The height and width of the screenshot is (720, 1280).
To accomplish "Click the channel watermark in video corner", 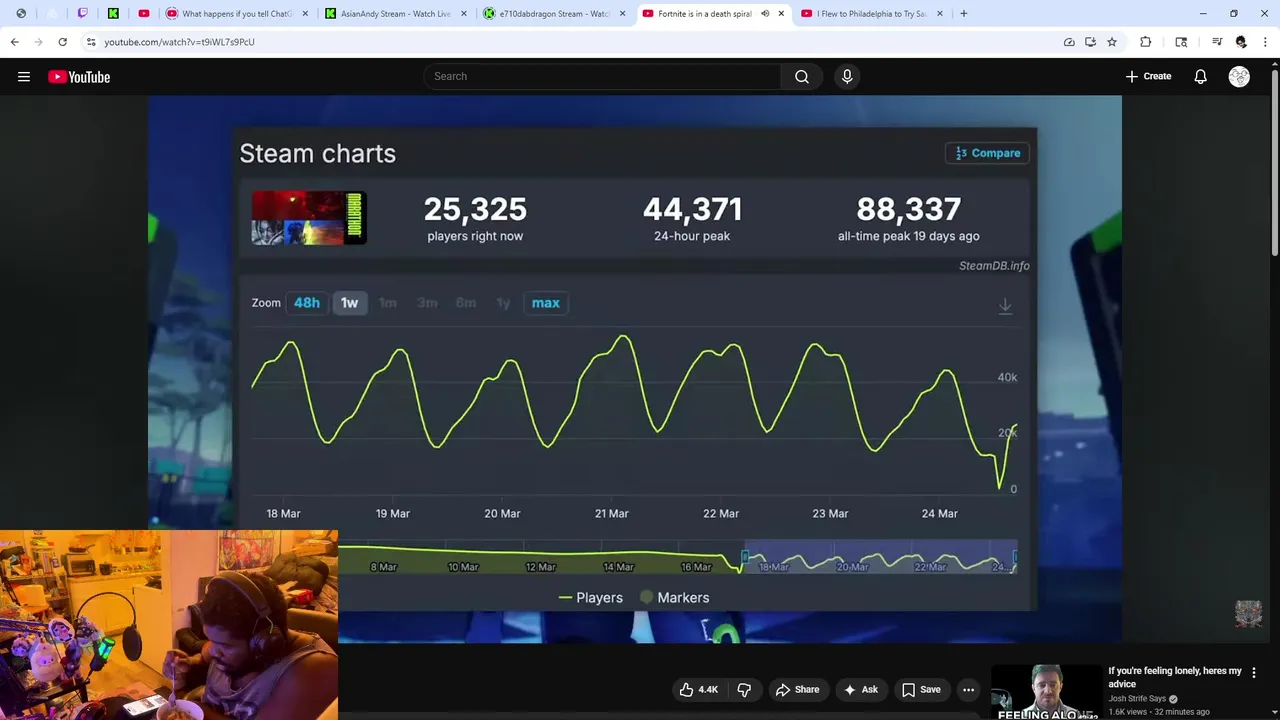I will pyautogui.click(x=1248, y=614).
